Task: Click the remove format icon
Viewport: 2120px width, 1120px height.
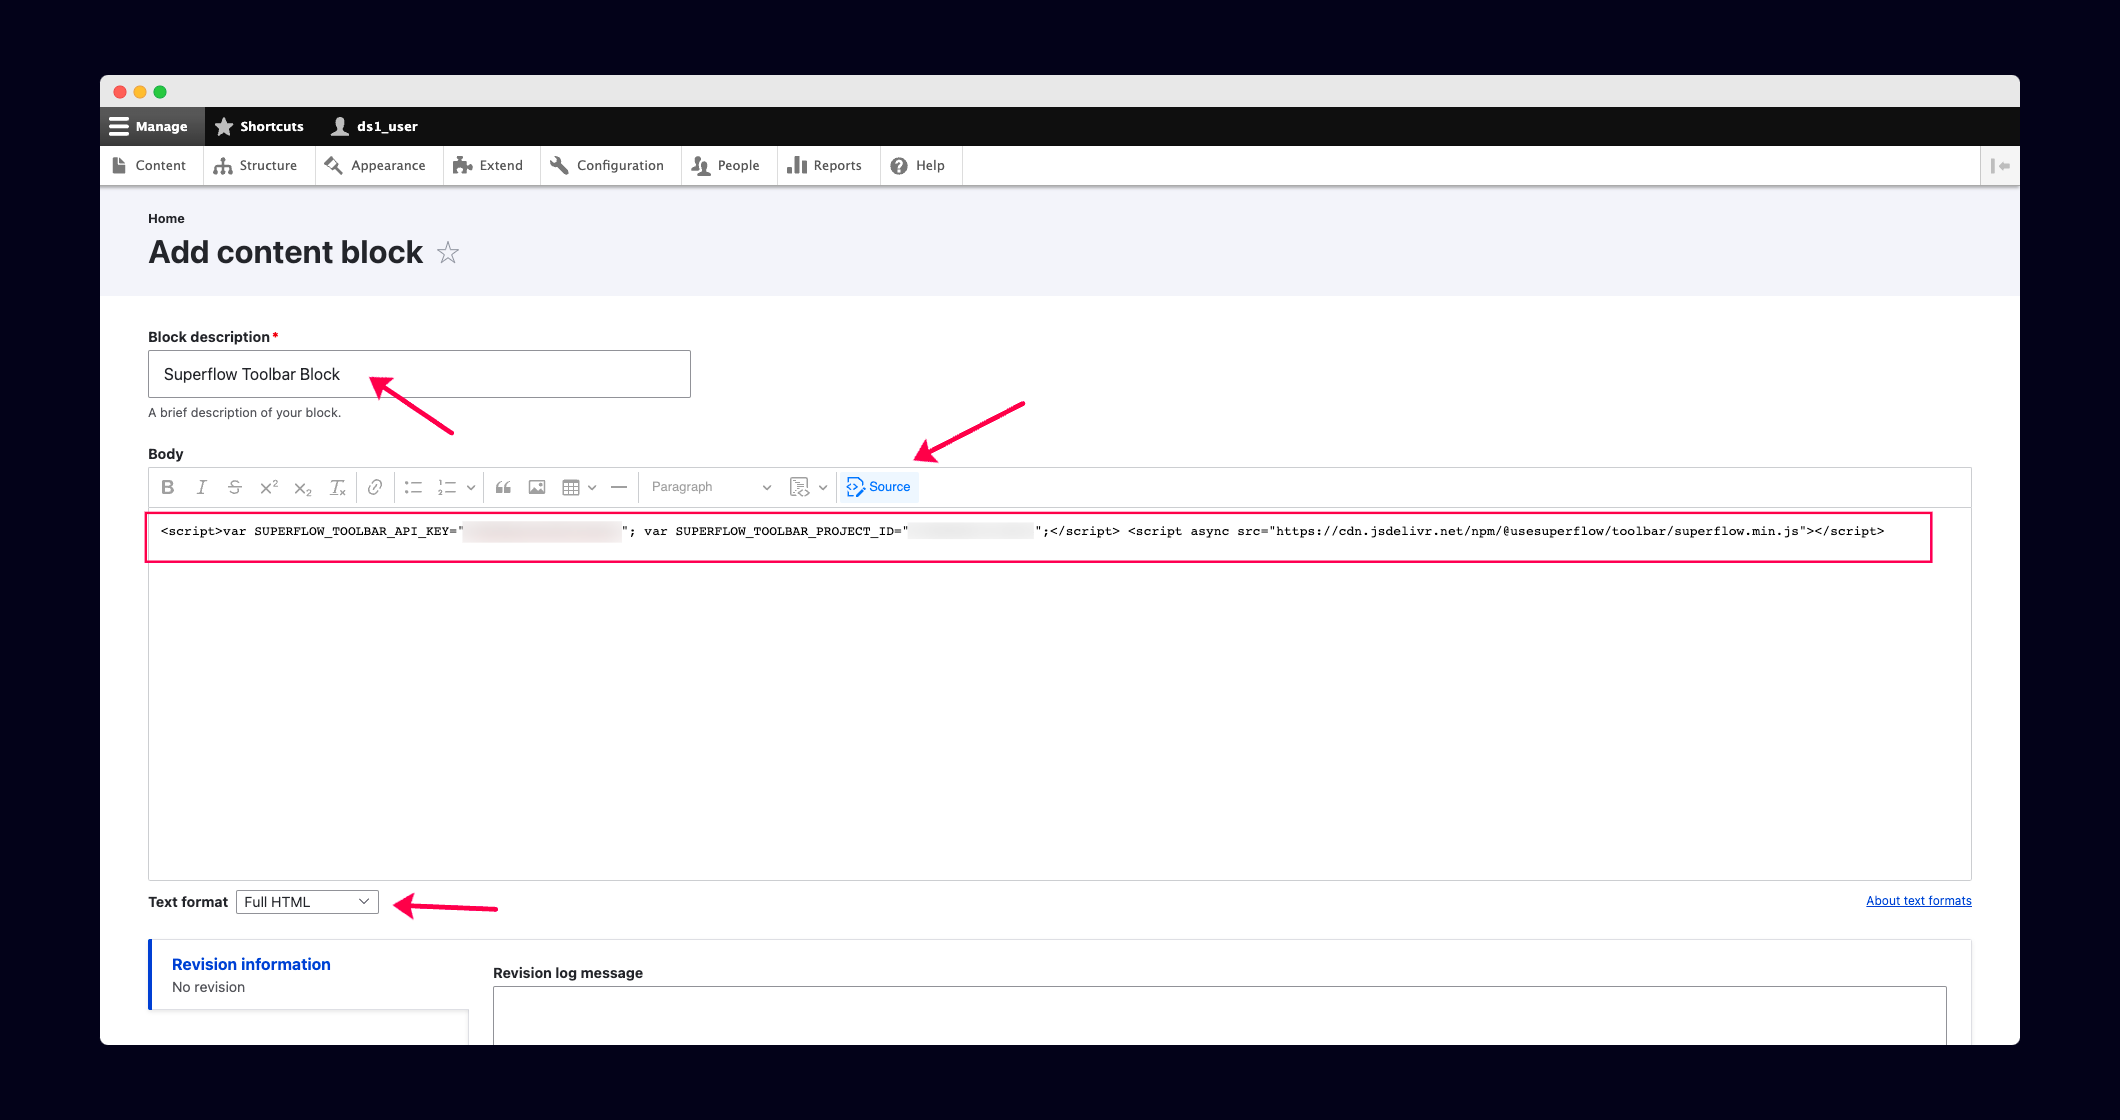Action: [x=338, y=487]
